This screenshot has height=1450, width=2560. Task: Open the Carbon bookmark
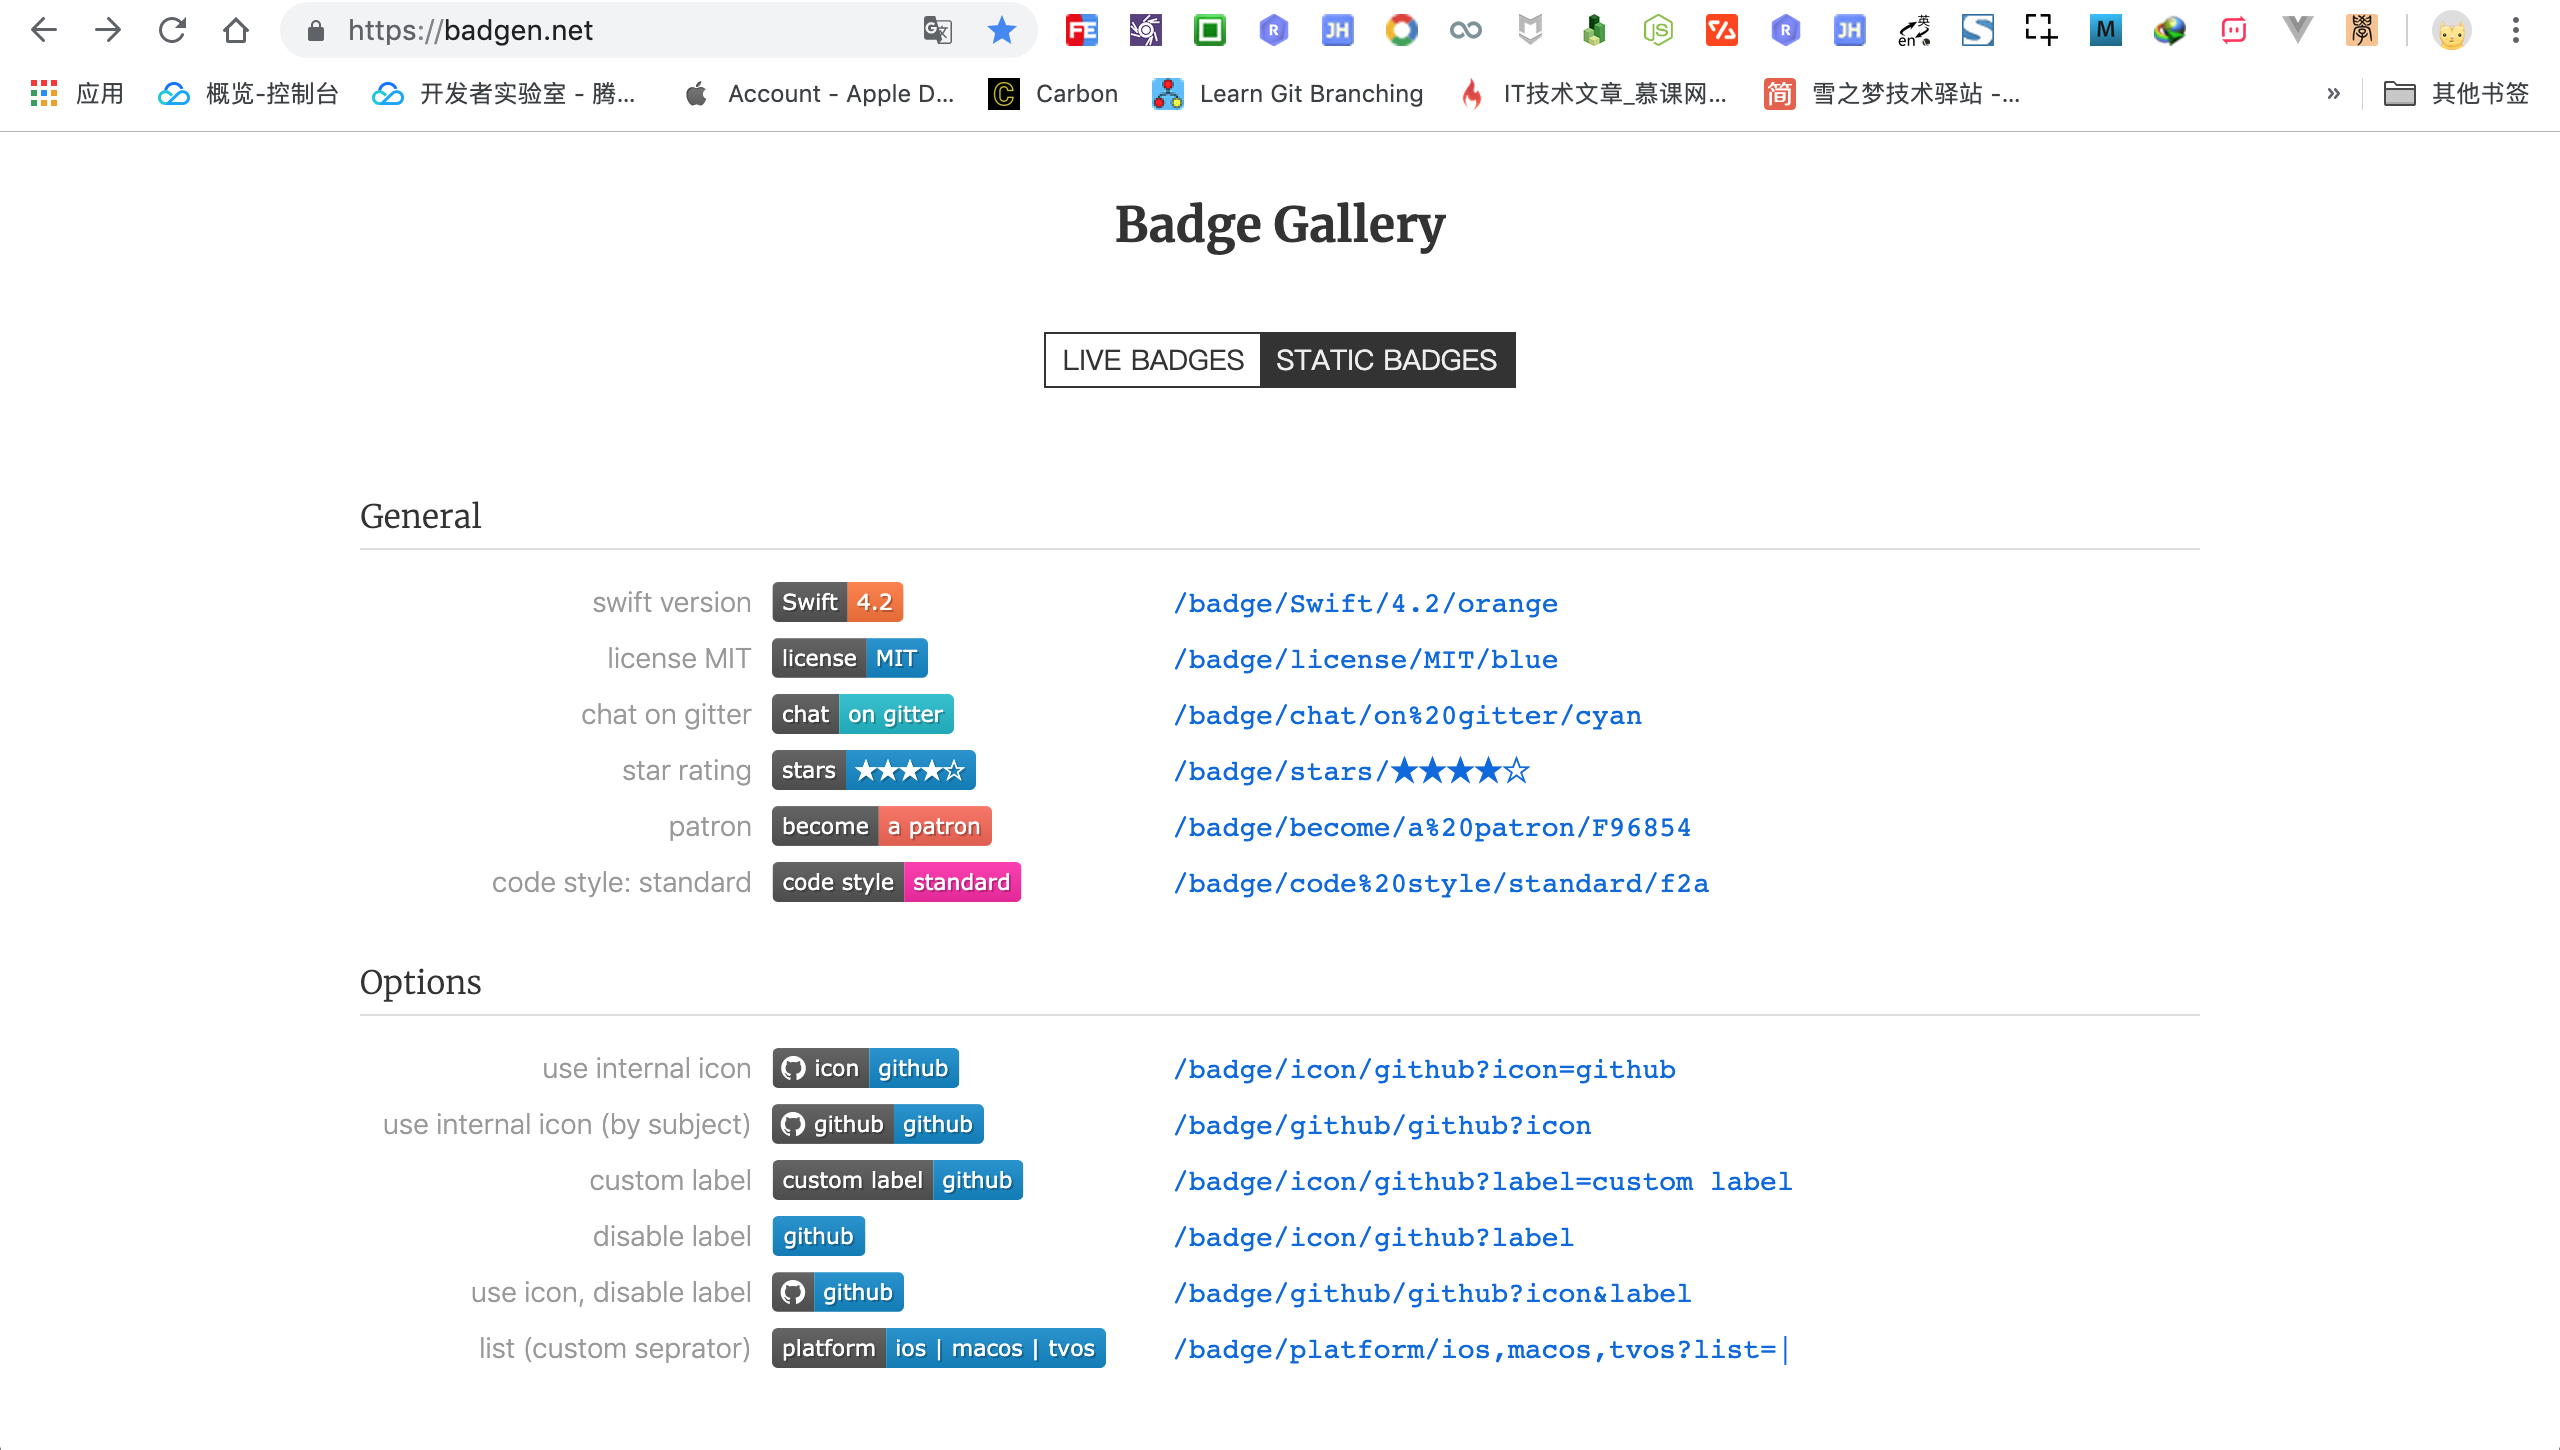pos(1054,93)
